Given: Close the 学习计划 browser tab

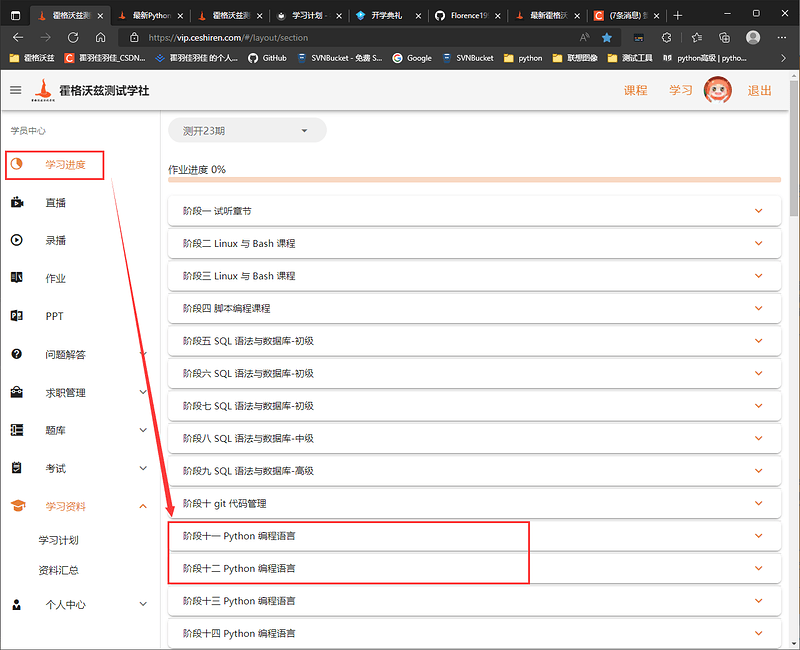Looking at the screenshot, I should point(338,16).
